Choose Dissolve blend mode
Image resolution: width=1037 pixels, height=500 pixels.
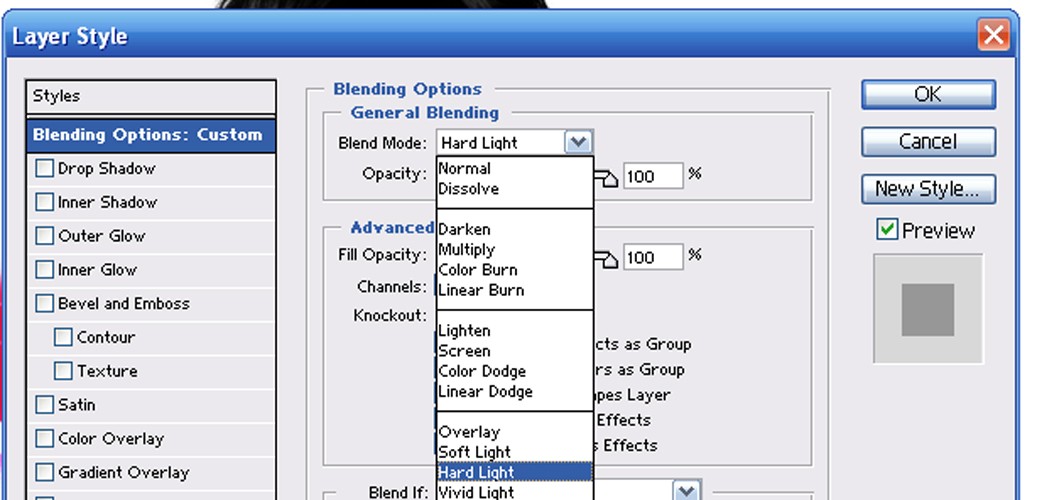[514, 188]
